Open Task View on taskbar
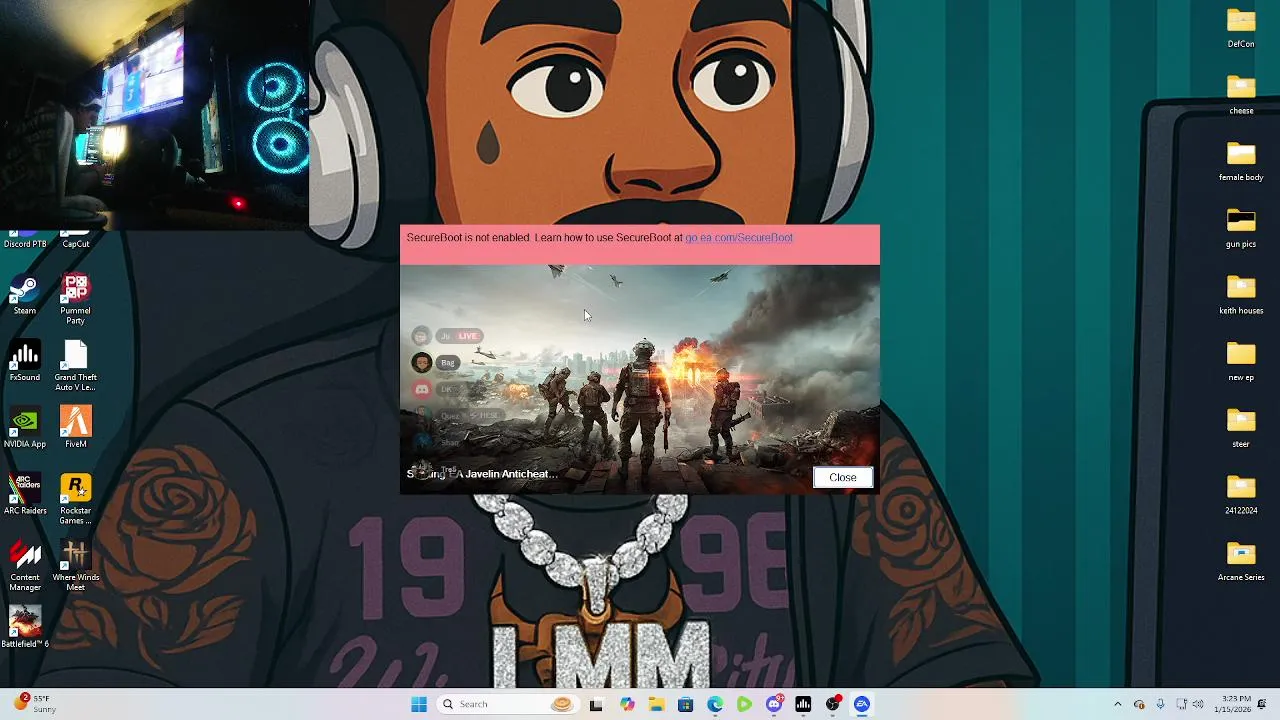Screen dimensions: 1280x720 (x=596, y=704)
